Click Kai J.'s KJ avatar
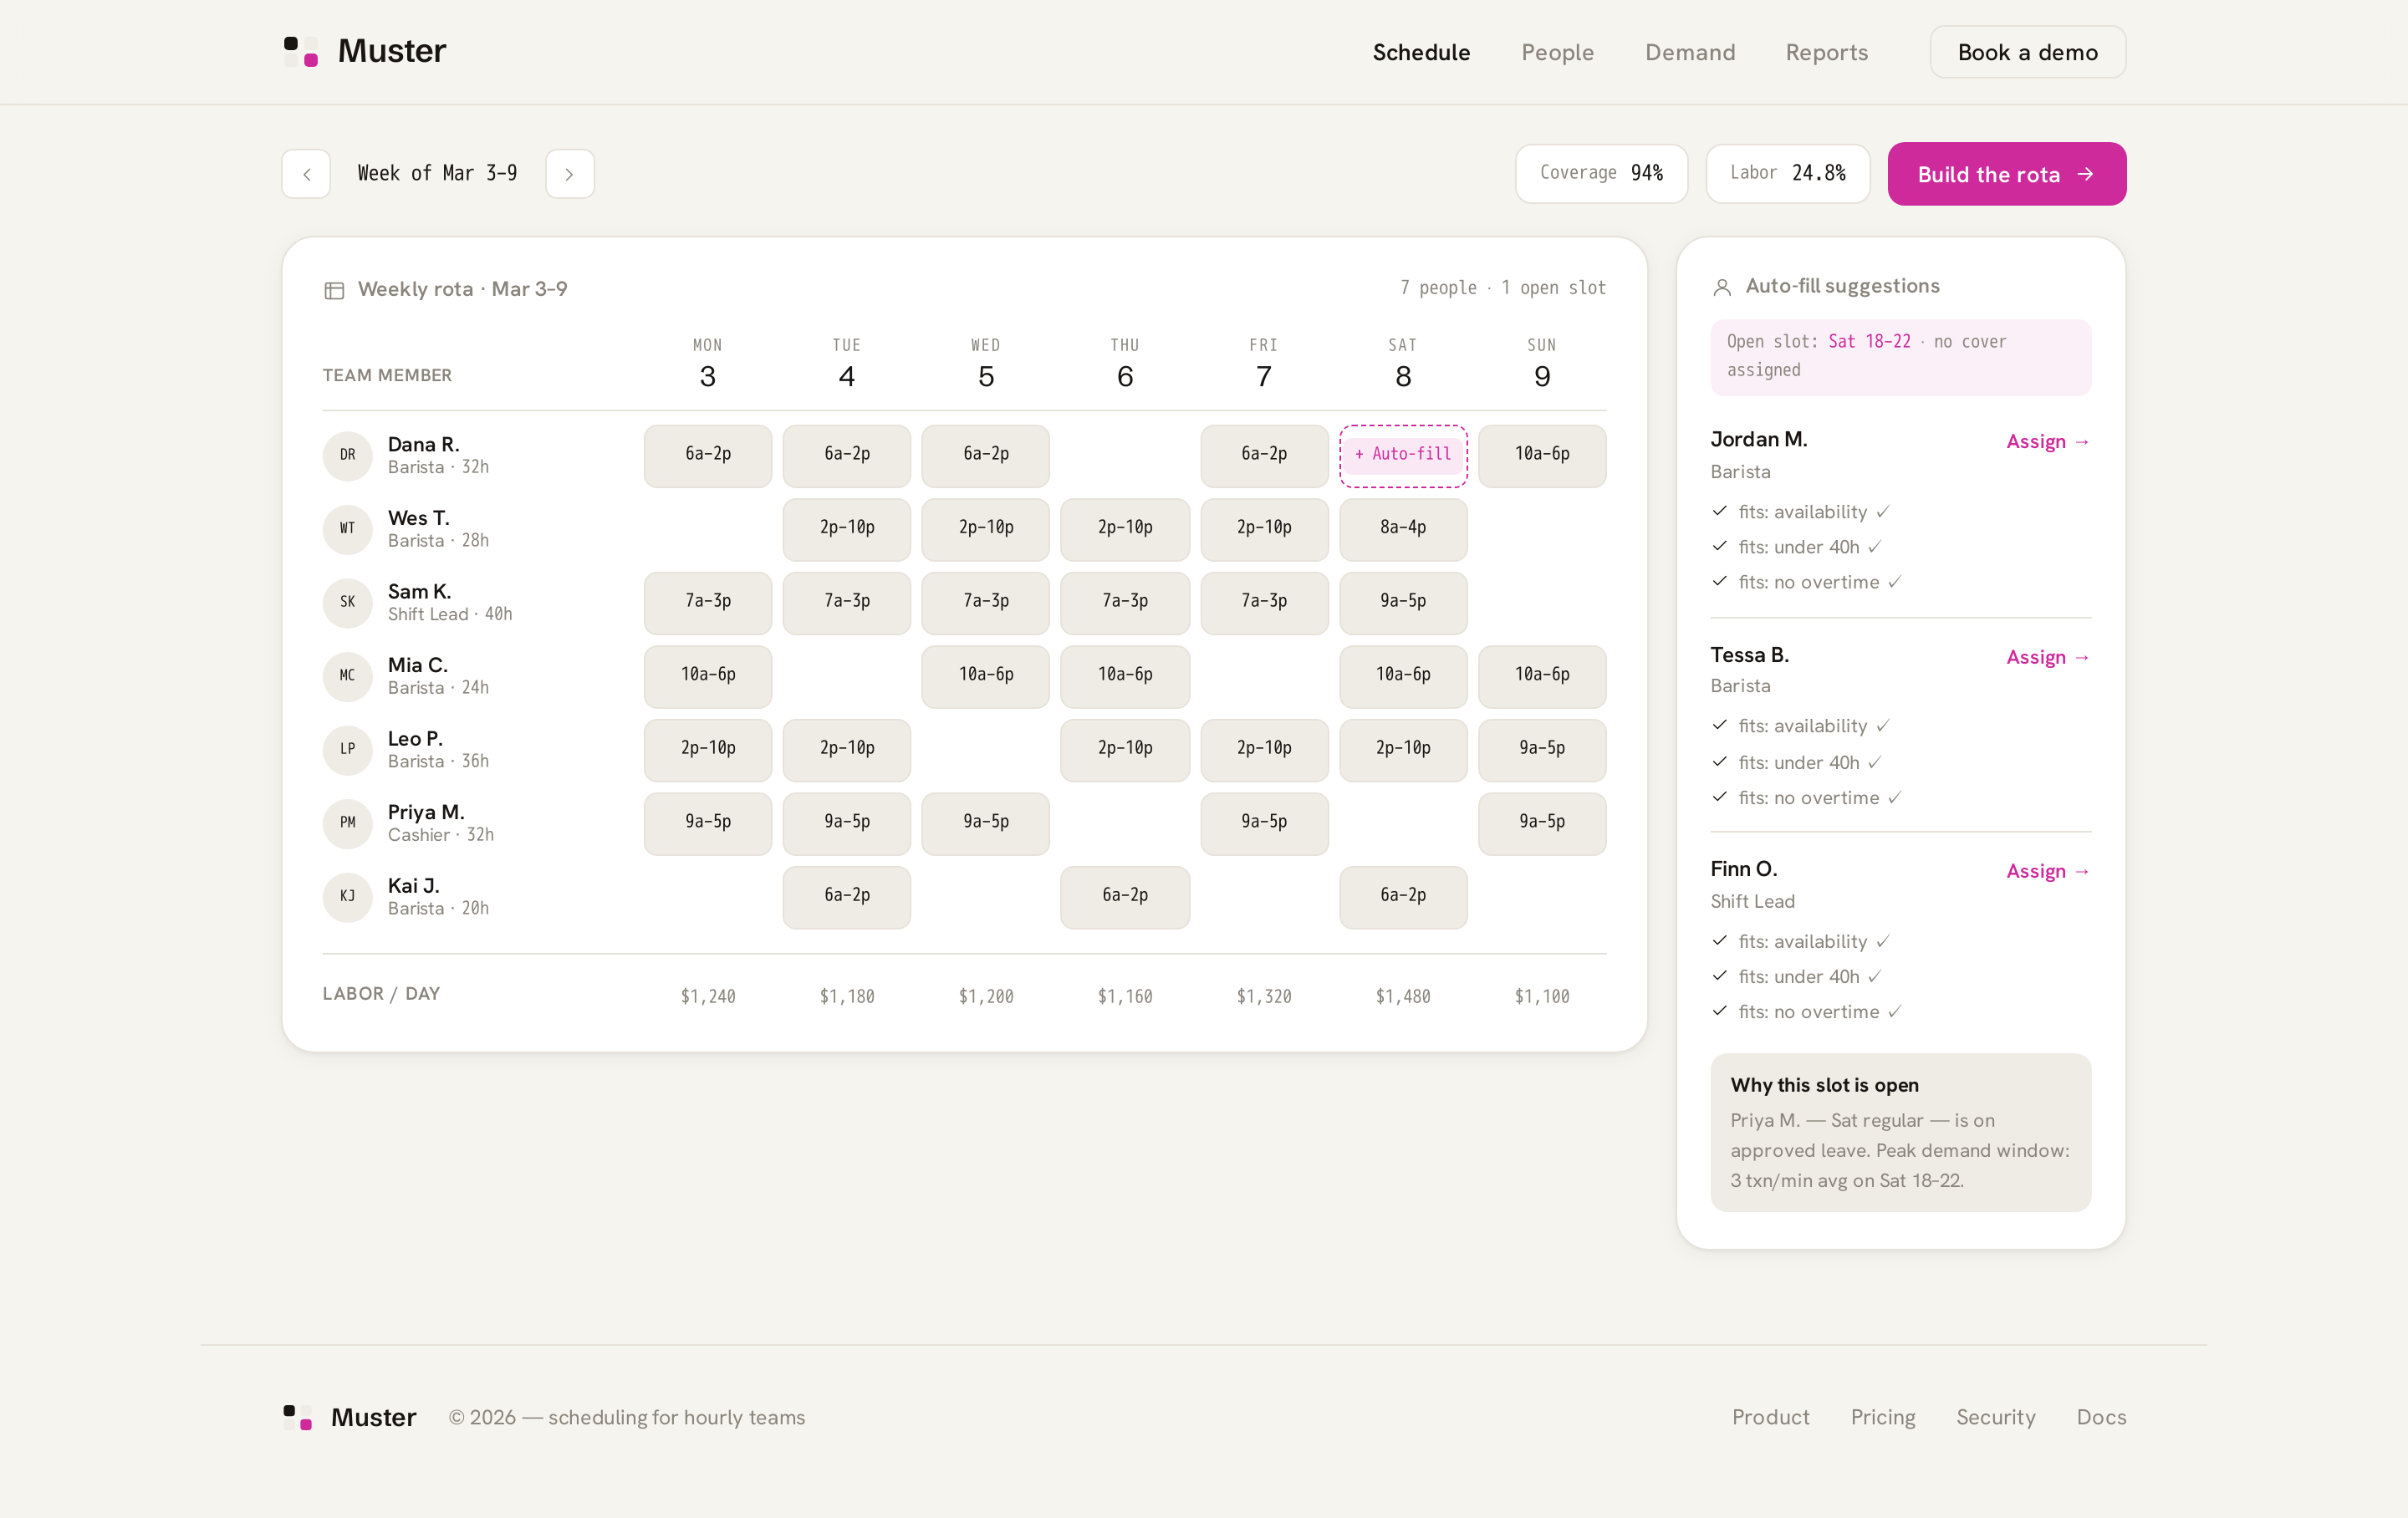The image size is (2408, 1518). [x=347, y=896]
